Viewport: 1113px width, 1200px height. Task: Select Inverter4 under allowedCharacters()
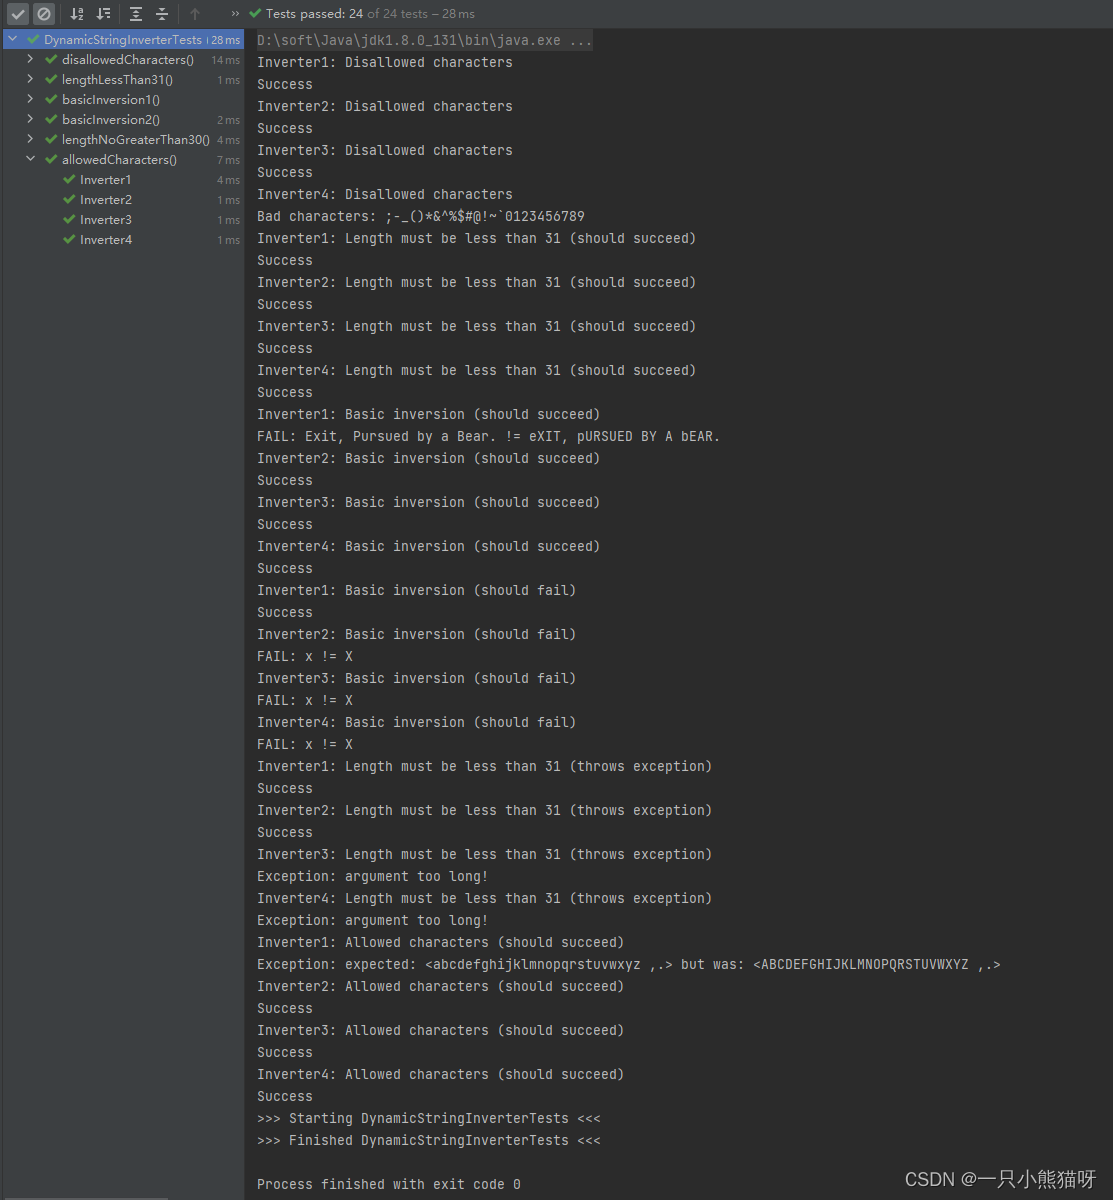[105, 240]
